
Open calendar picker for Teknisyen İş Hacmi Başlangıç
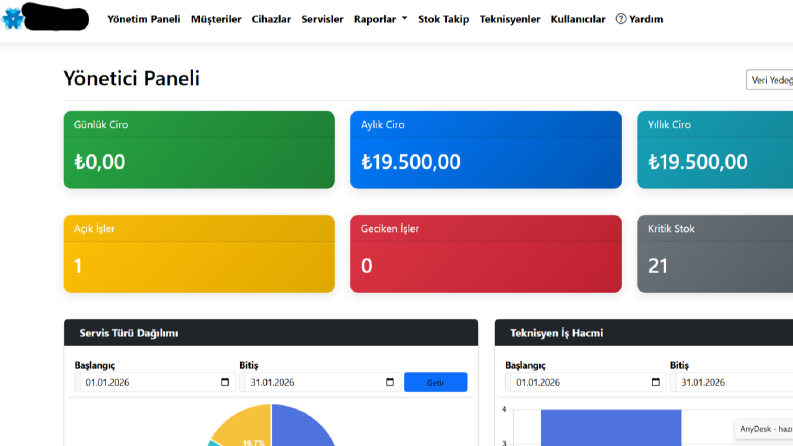(x=656, y=382)
